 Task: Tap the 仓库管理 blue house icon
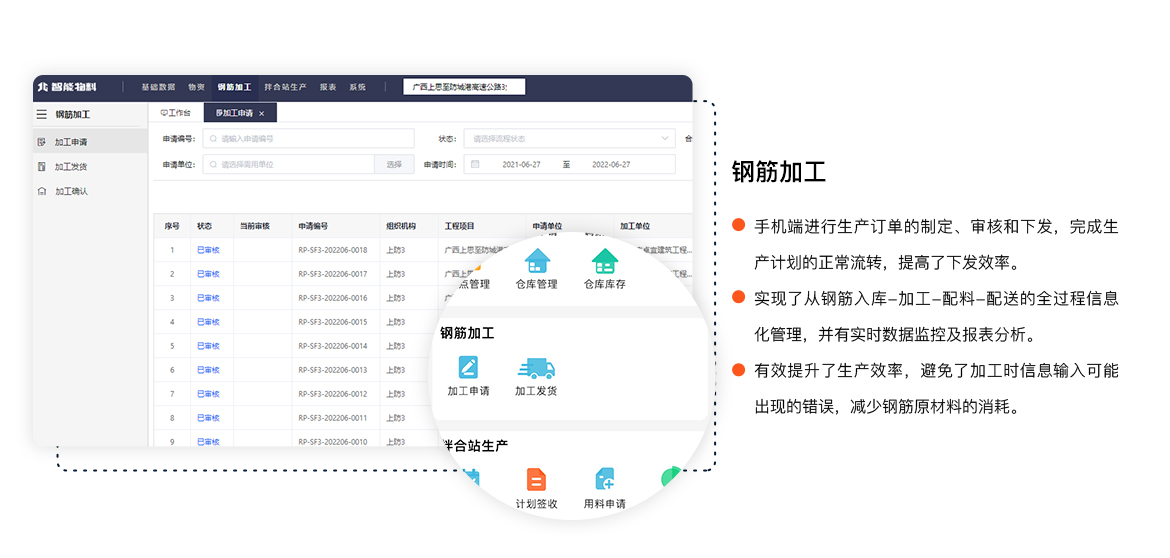[537, 261]
